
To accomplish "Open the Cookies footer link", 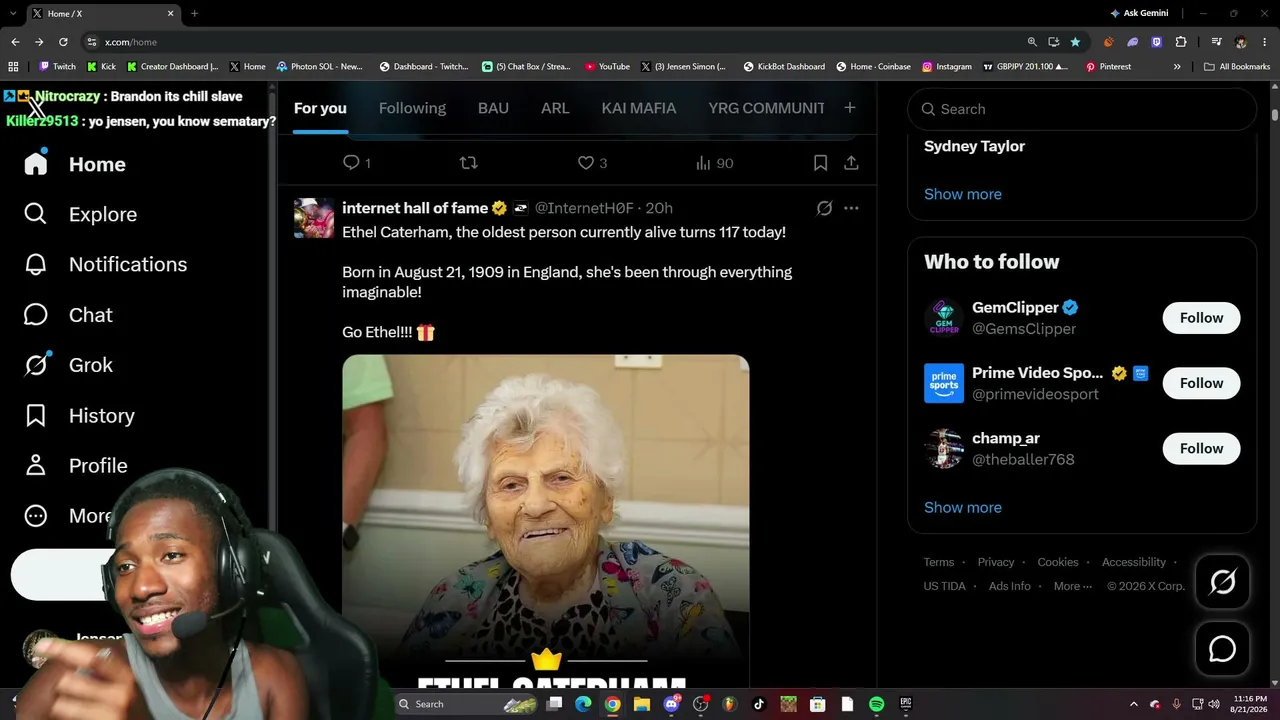I will point(1058,562).
